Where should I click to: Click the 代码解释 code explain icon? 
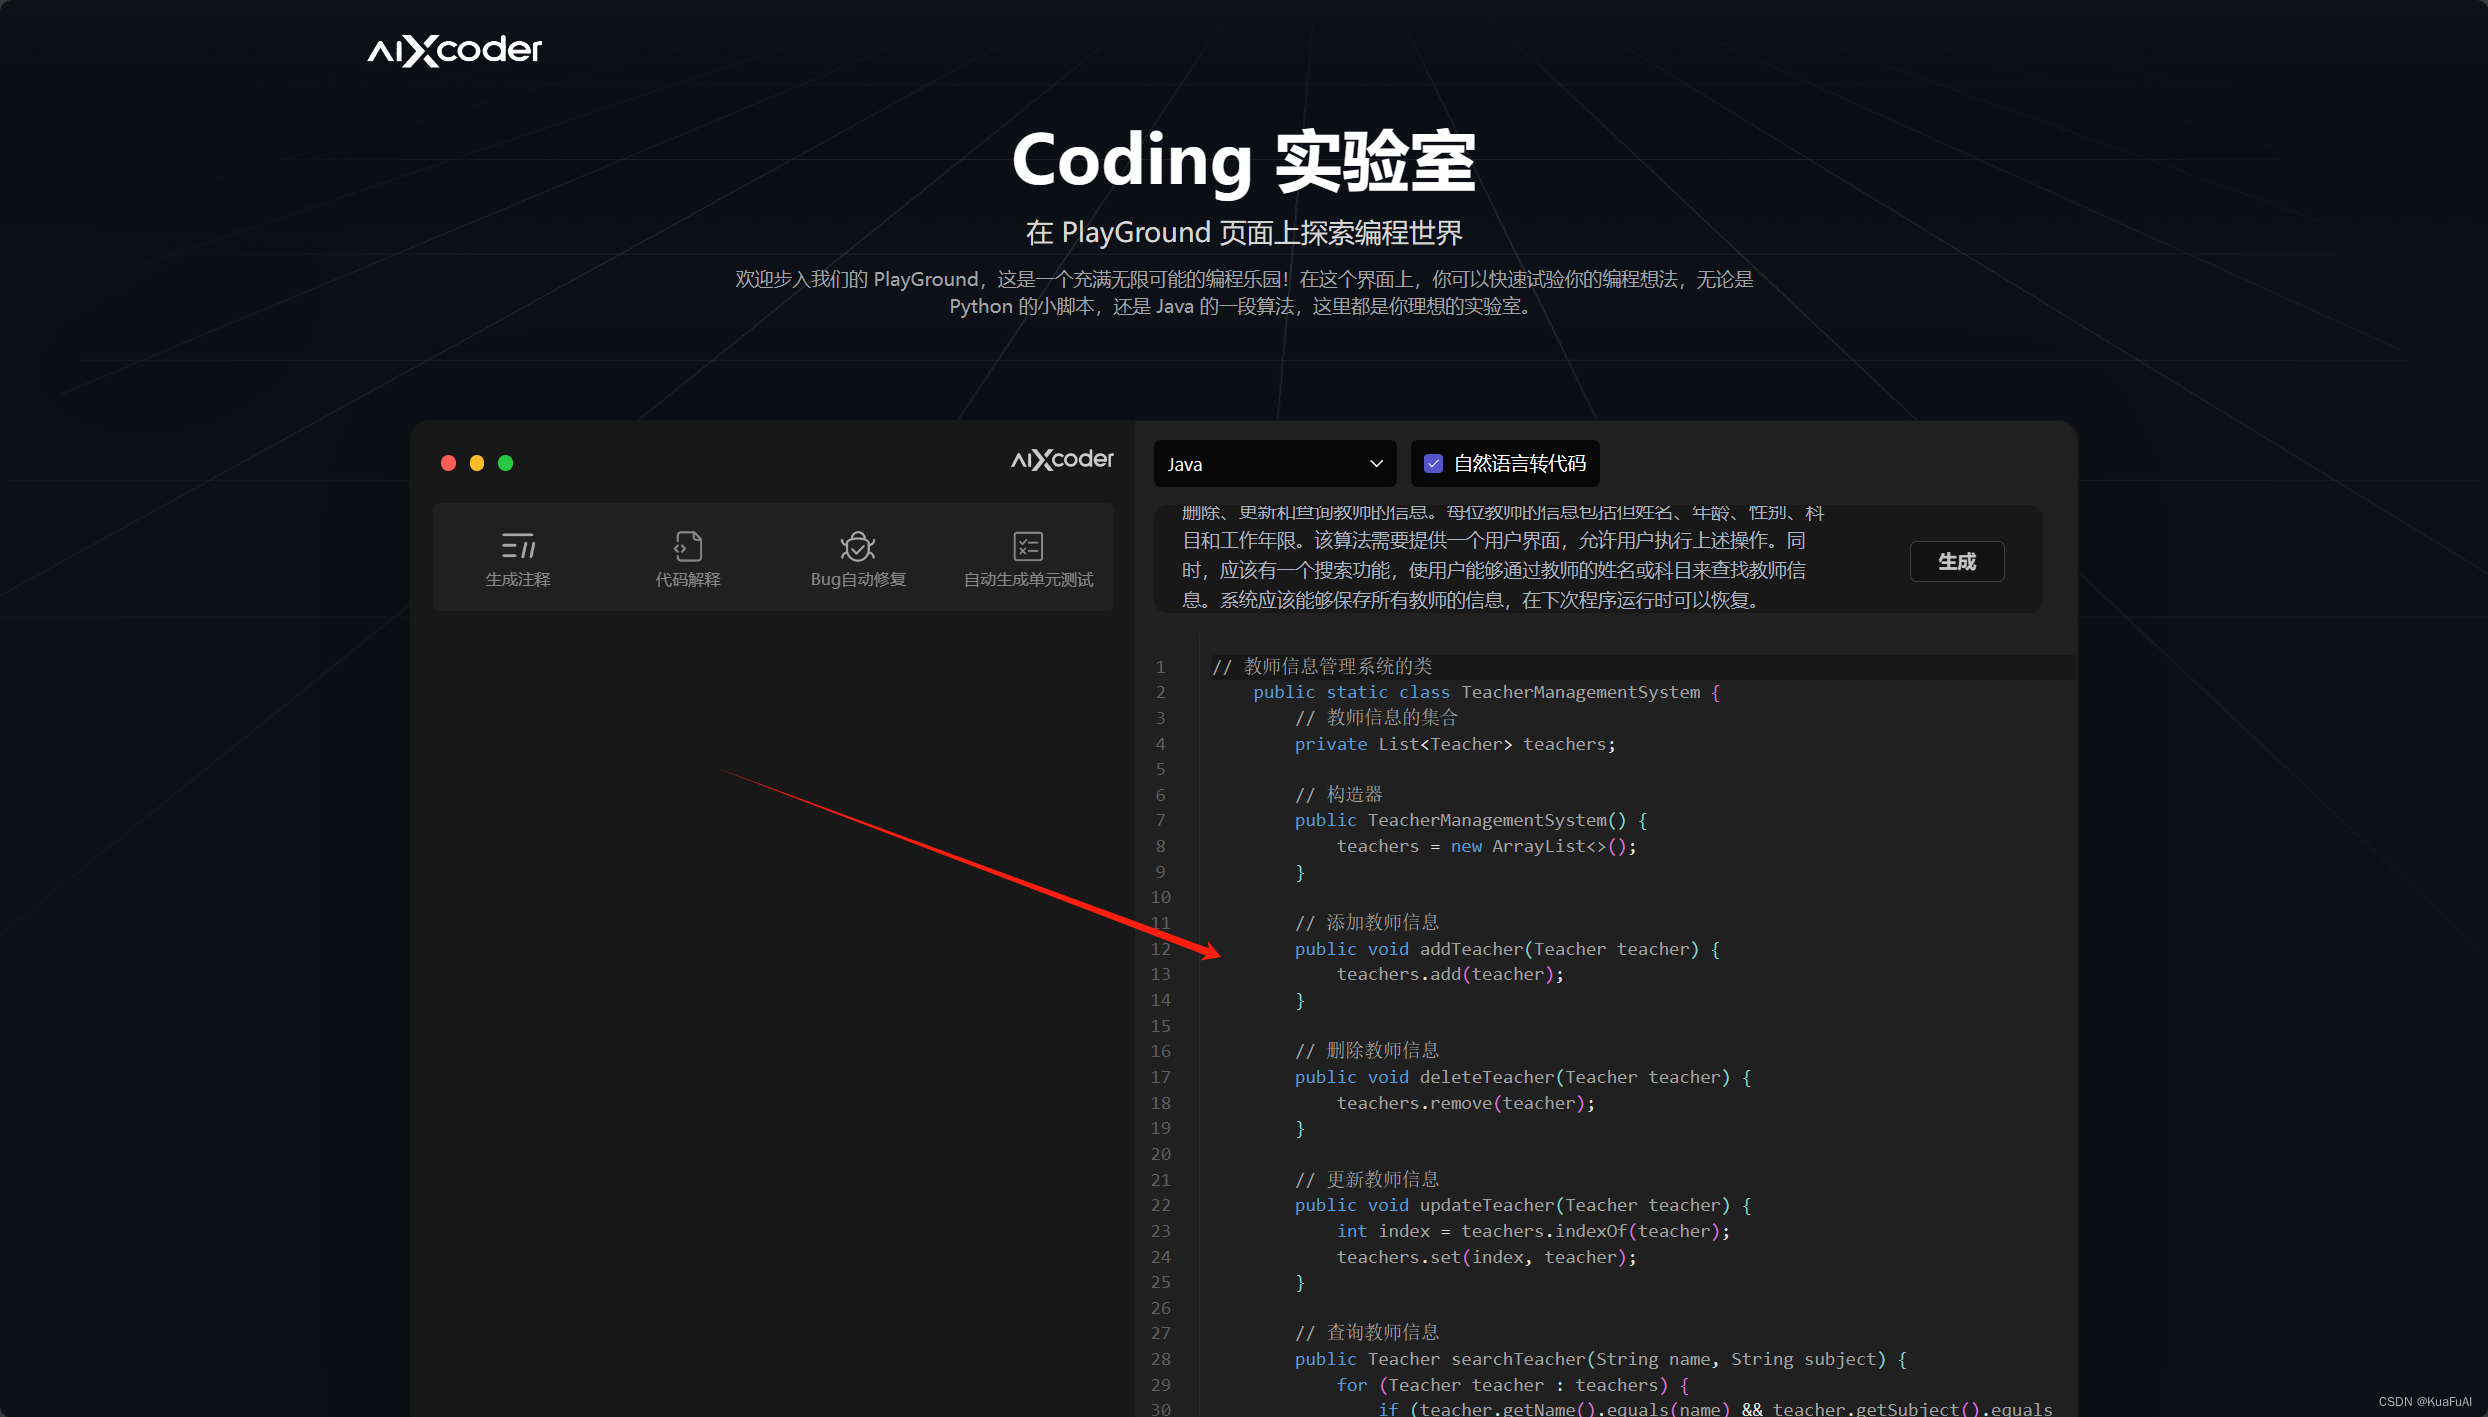(688, 546)
